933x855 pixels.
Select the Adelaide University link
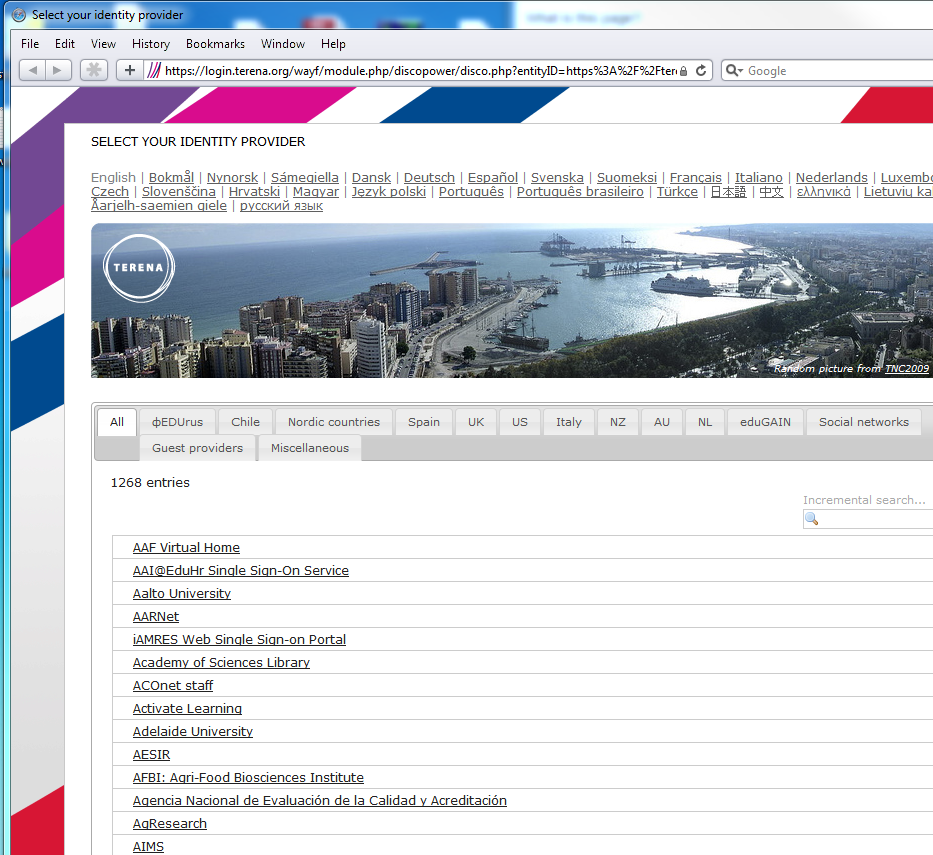[x=192, y=732]
